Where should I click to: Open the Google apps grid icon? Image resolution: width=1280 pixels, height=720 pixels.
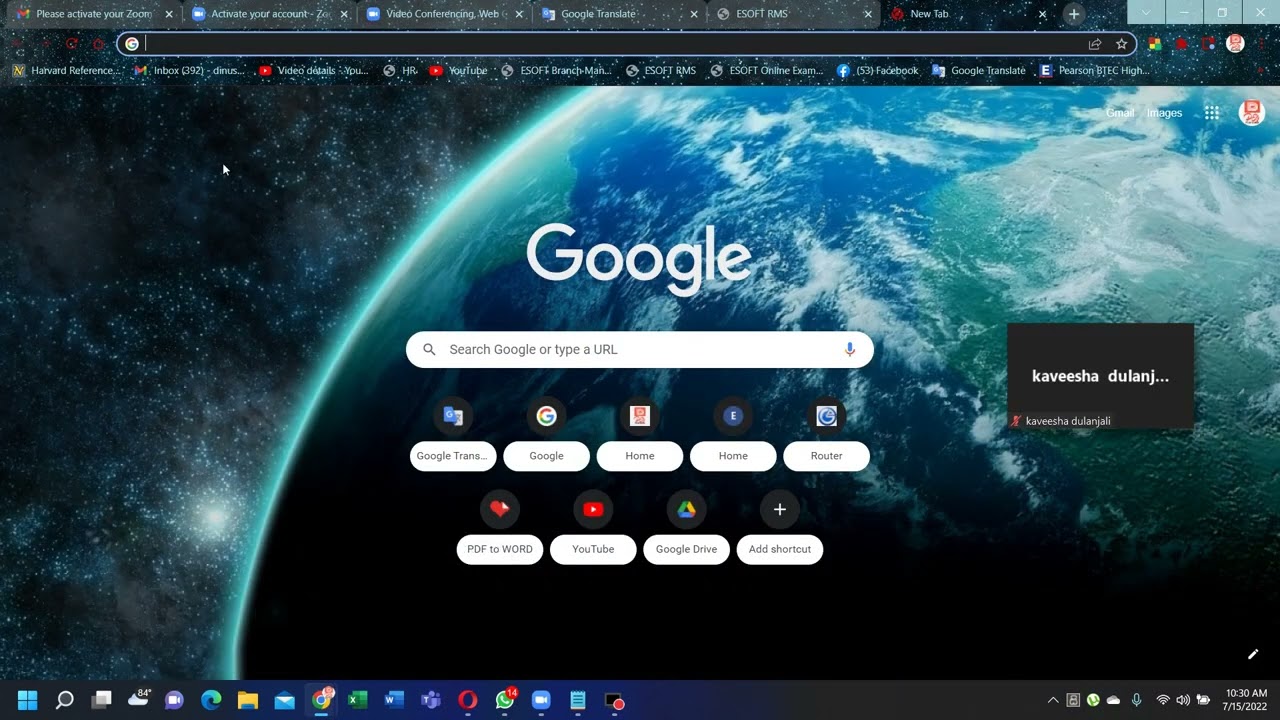click(x=1212, y=113)
